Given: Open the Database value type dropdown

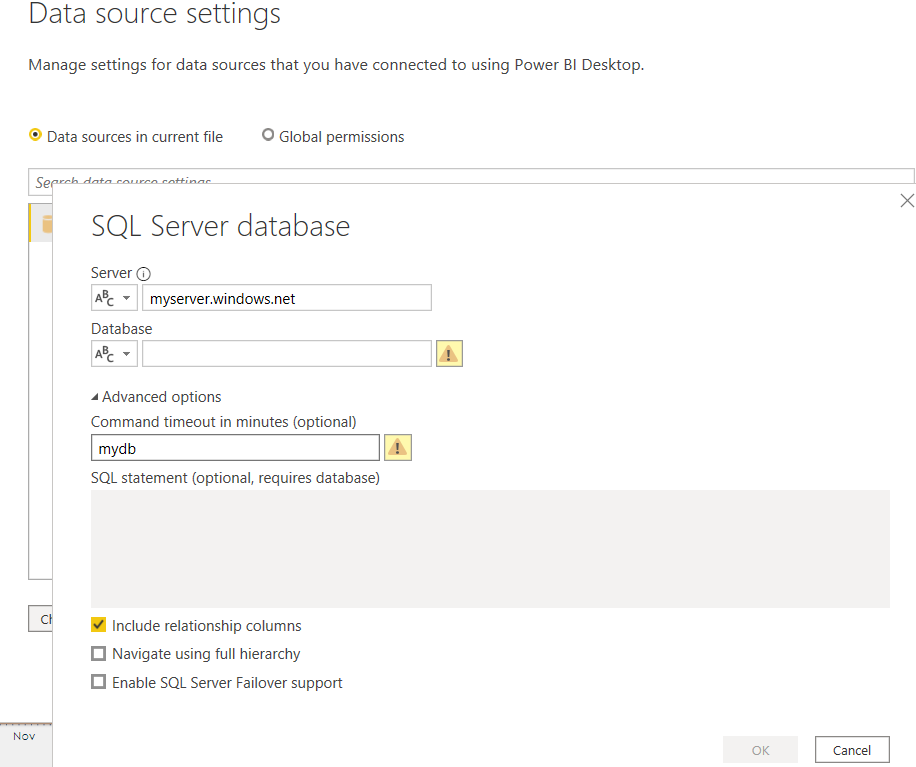Looking at the screenshot, I should point(114,354).
